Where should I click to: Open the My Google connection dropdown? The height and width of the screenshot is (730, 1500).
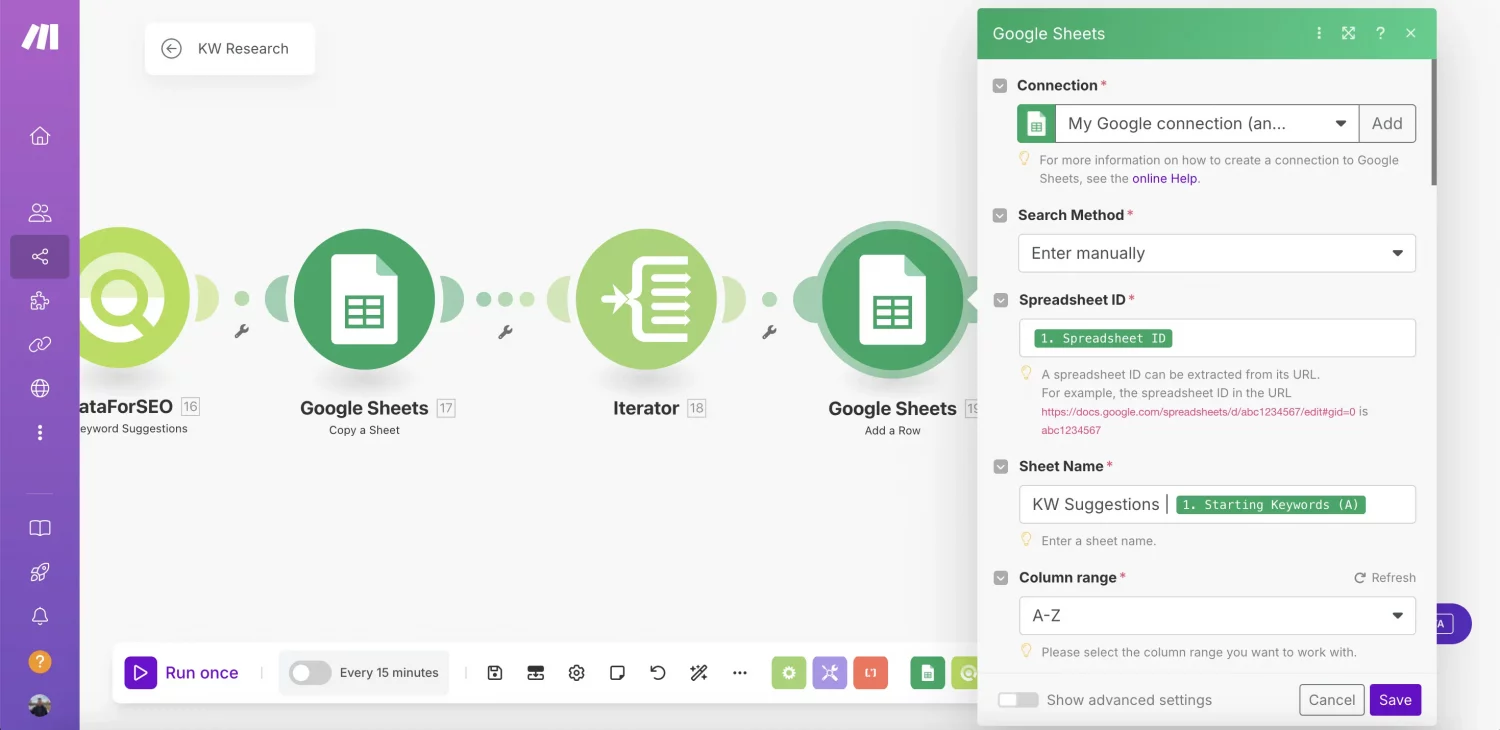point(1207,124)
